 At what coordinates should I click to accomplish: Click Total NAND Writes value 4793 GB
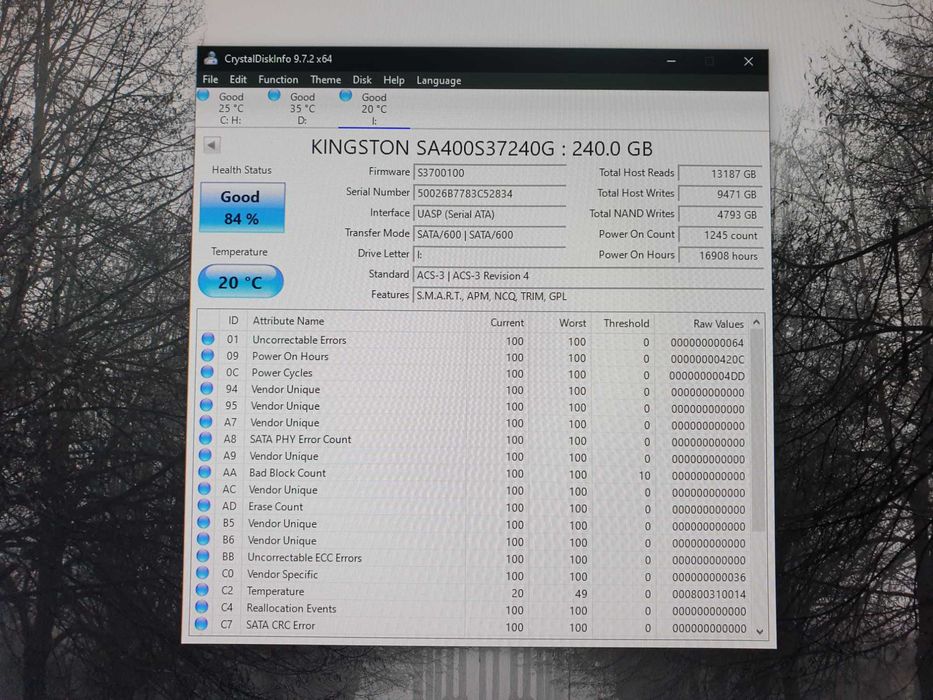click(x=720, y=214)
